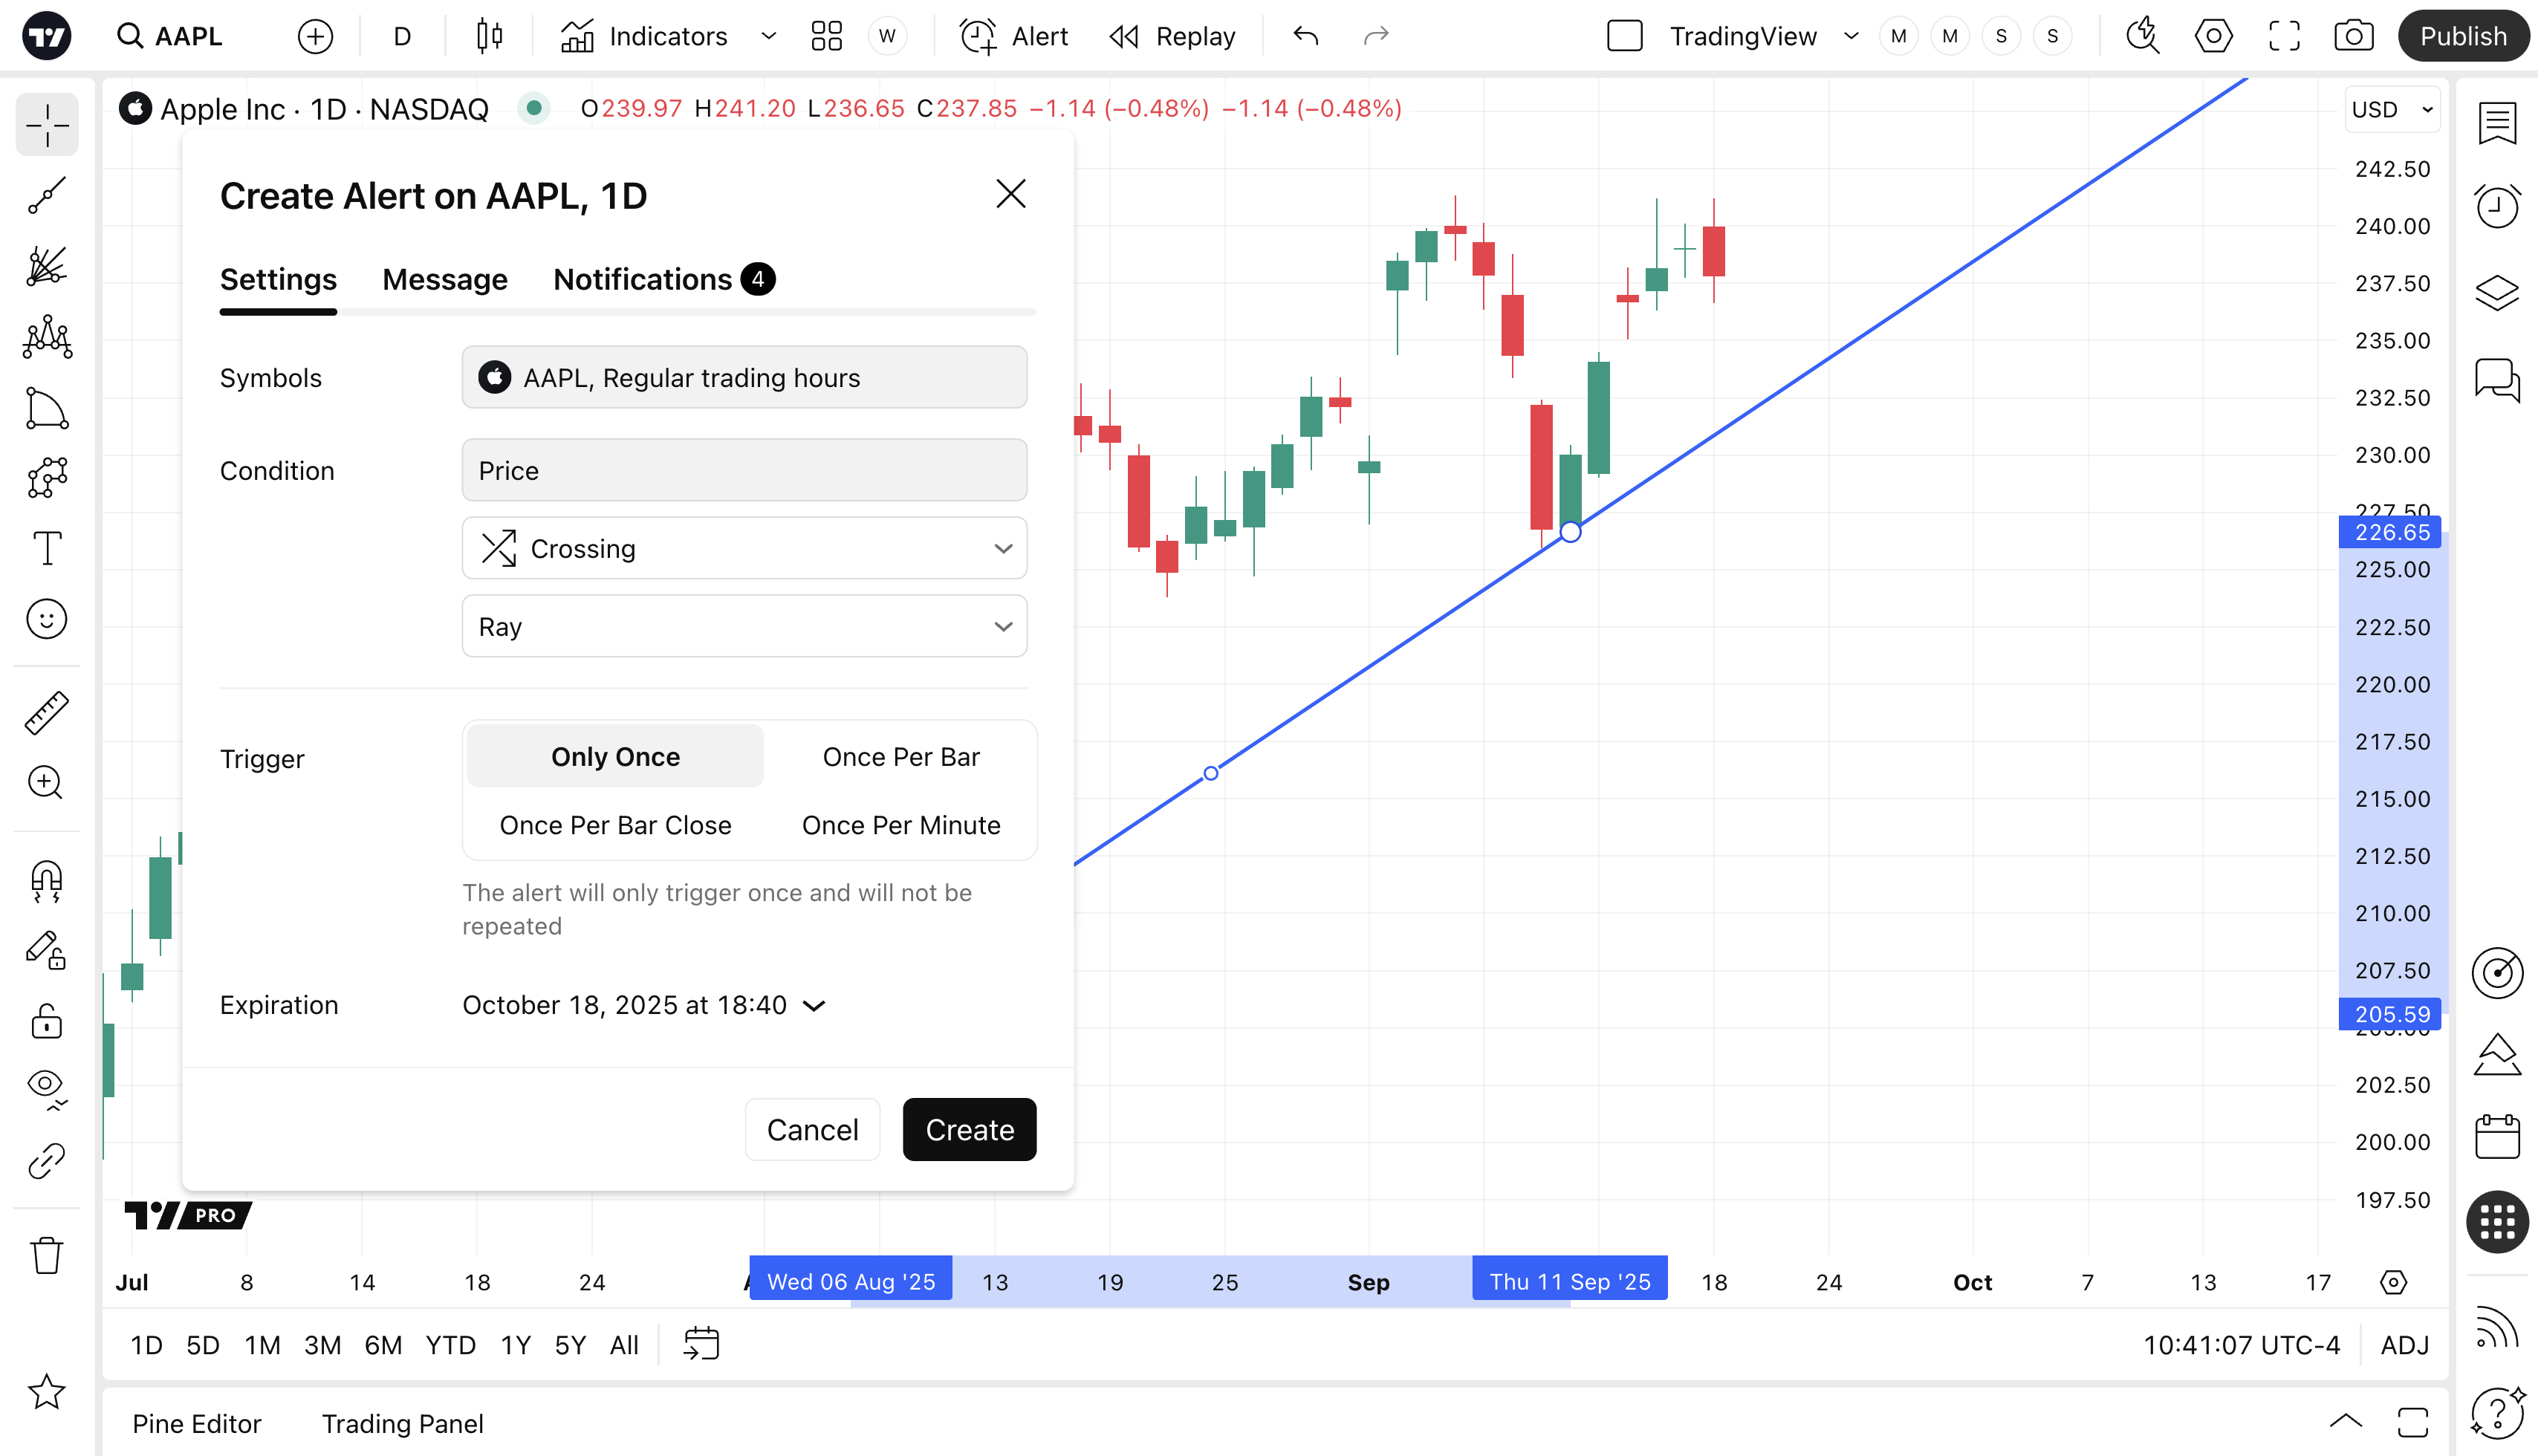
Task: Click the AAPL symbols field
Action: click(744, 378)
